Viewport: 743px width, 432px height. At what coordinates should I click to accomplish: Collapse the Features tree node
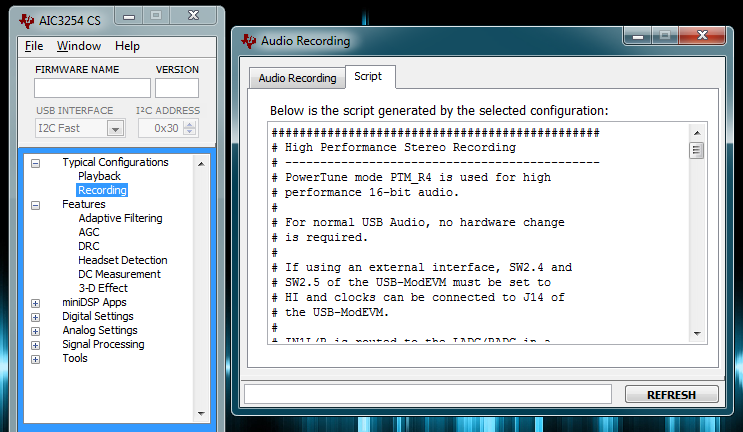pos(36,206)
